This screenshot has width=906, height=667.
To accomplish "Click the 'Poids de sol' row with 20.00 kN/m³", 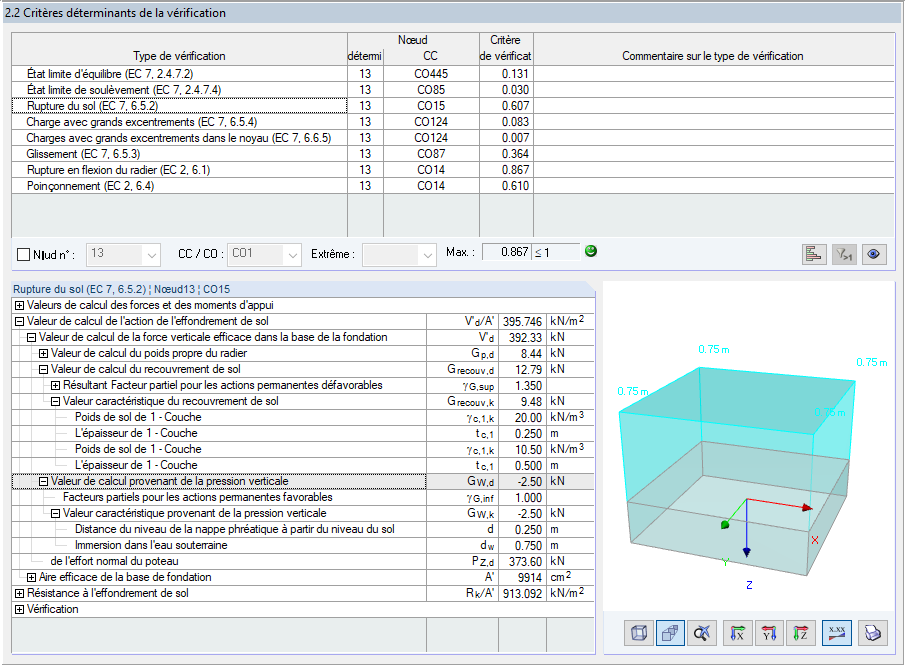I will (x=303, y=417).
